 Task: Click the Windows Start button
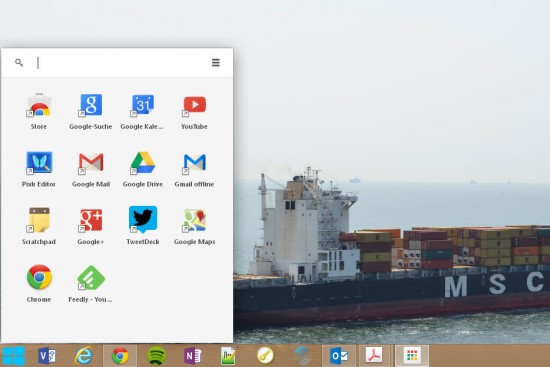[13, 356]
